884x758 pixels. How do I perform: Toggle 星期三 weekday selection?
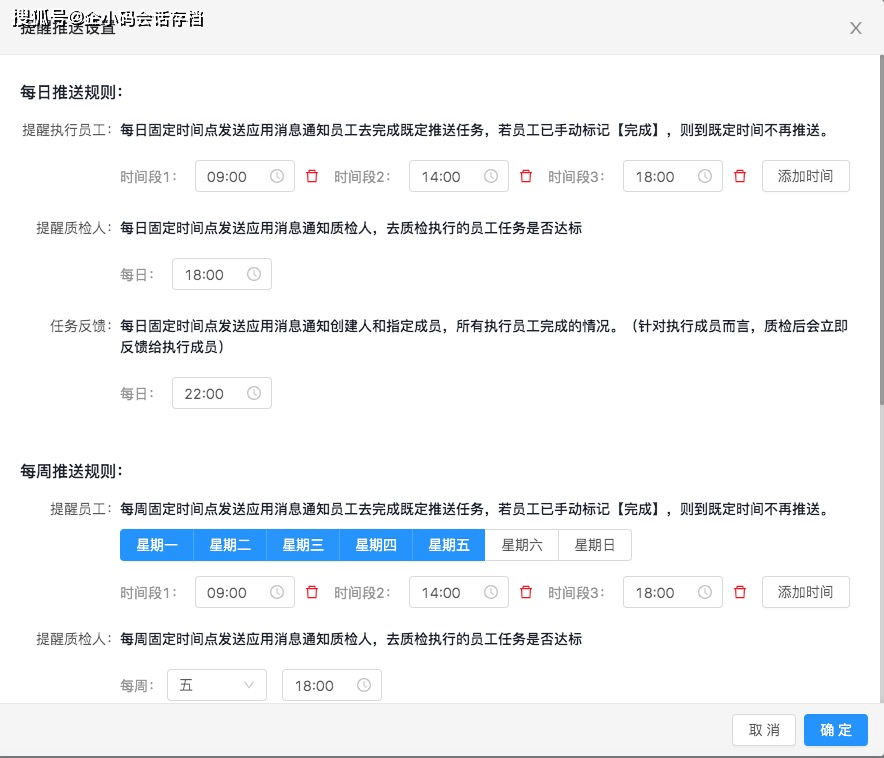(x=303, y=545)
